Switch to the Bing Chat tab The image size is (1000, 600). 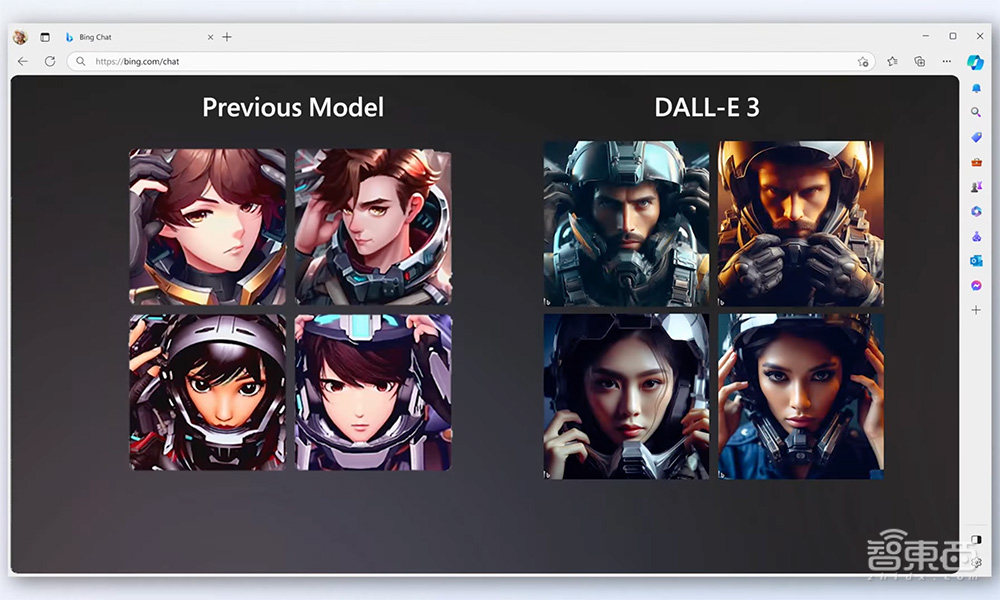[130, 37]
